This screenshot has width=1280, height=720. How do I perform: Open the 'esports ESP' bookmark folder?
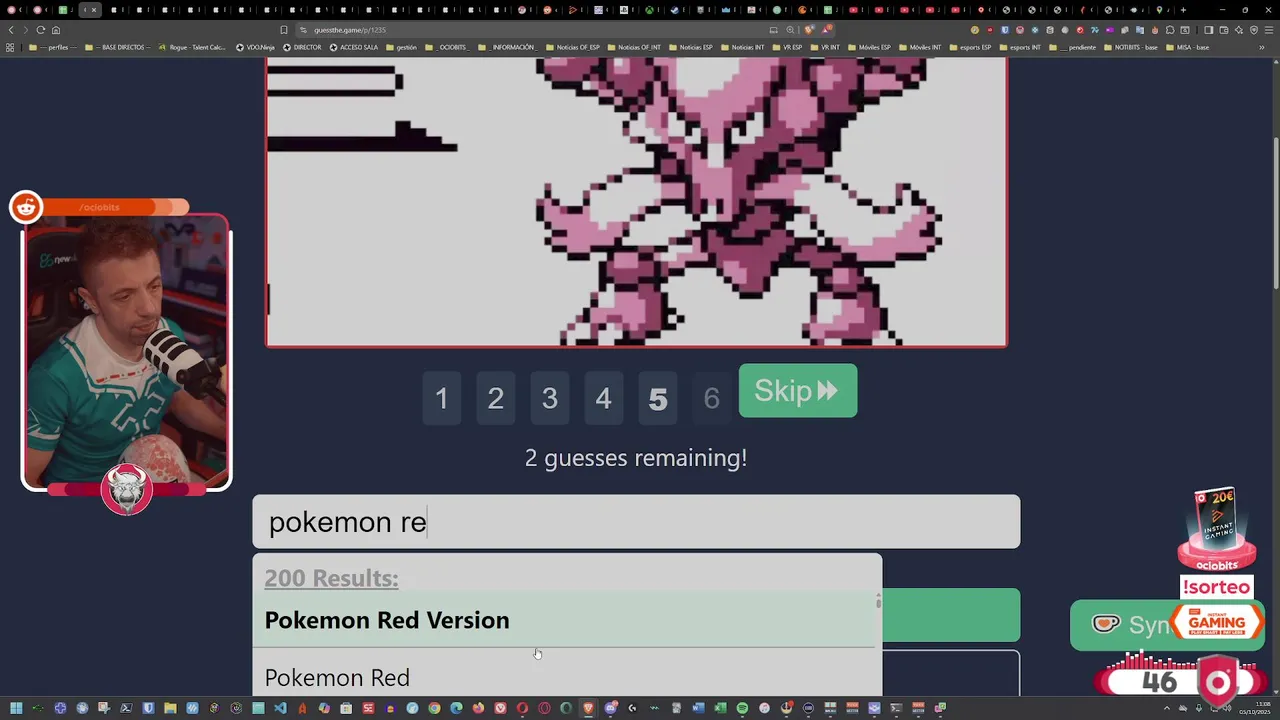969,47
